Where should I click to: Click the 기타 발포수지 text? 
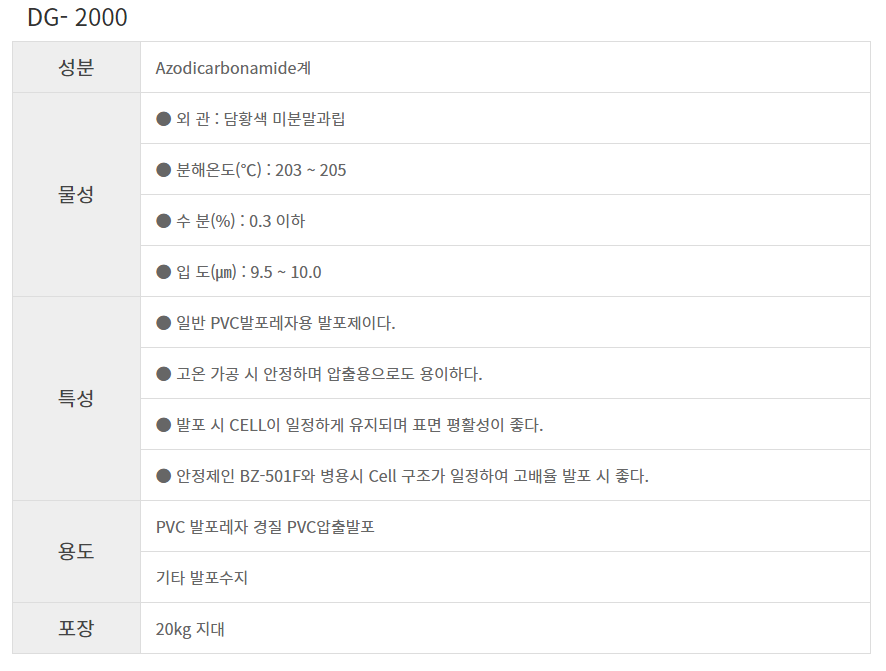203,578
